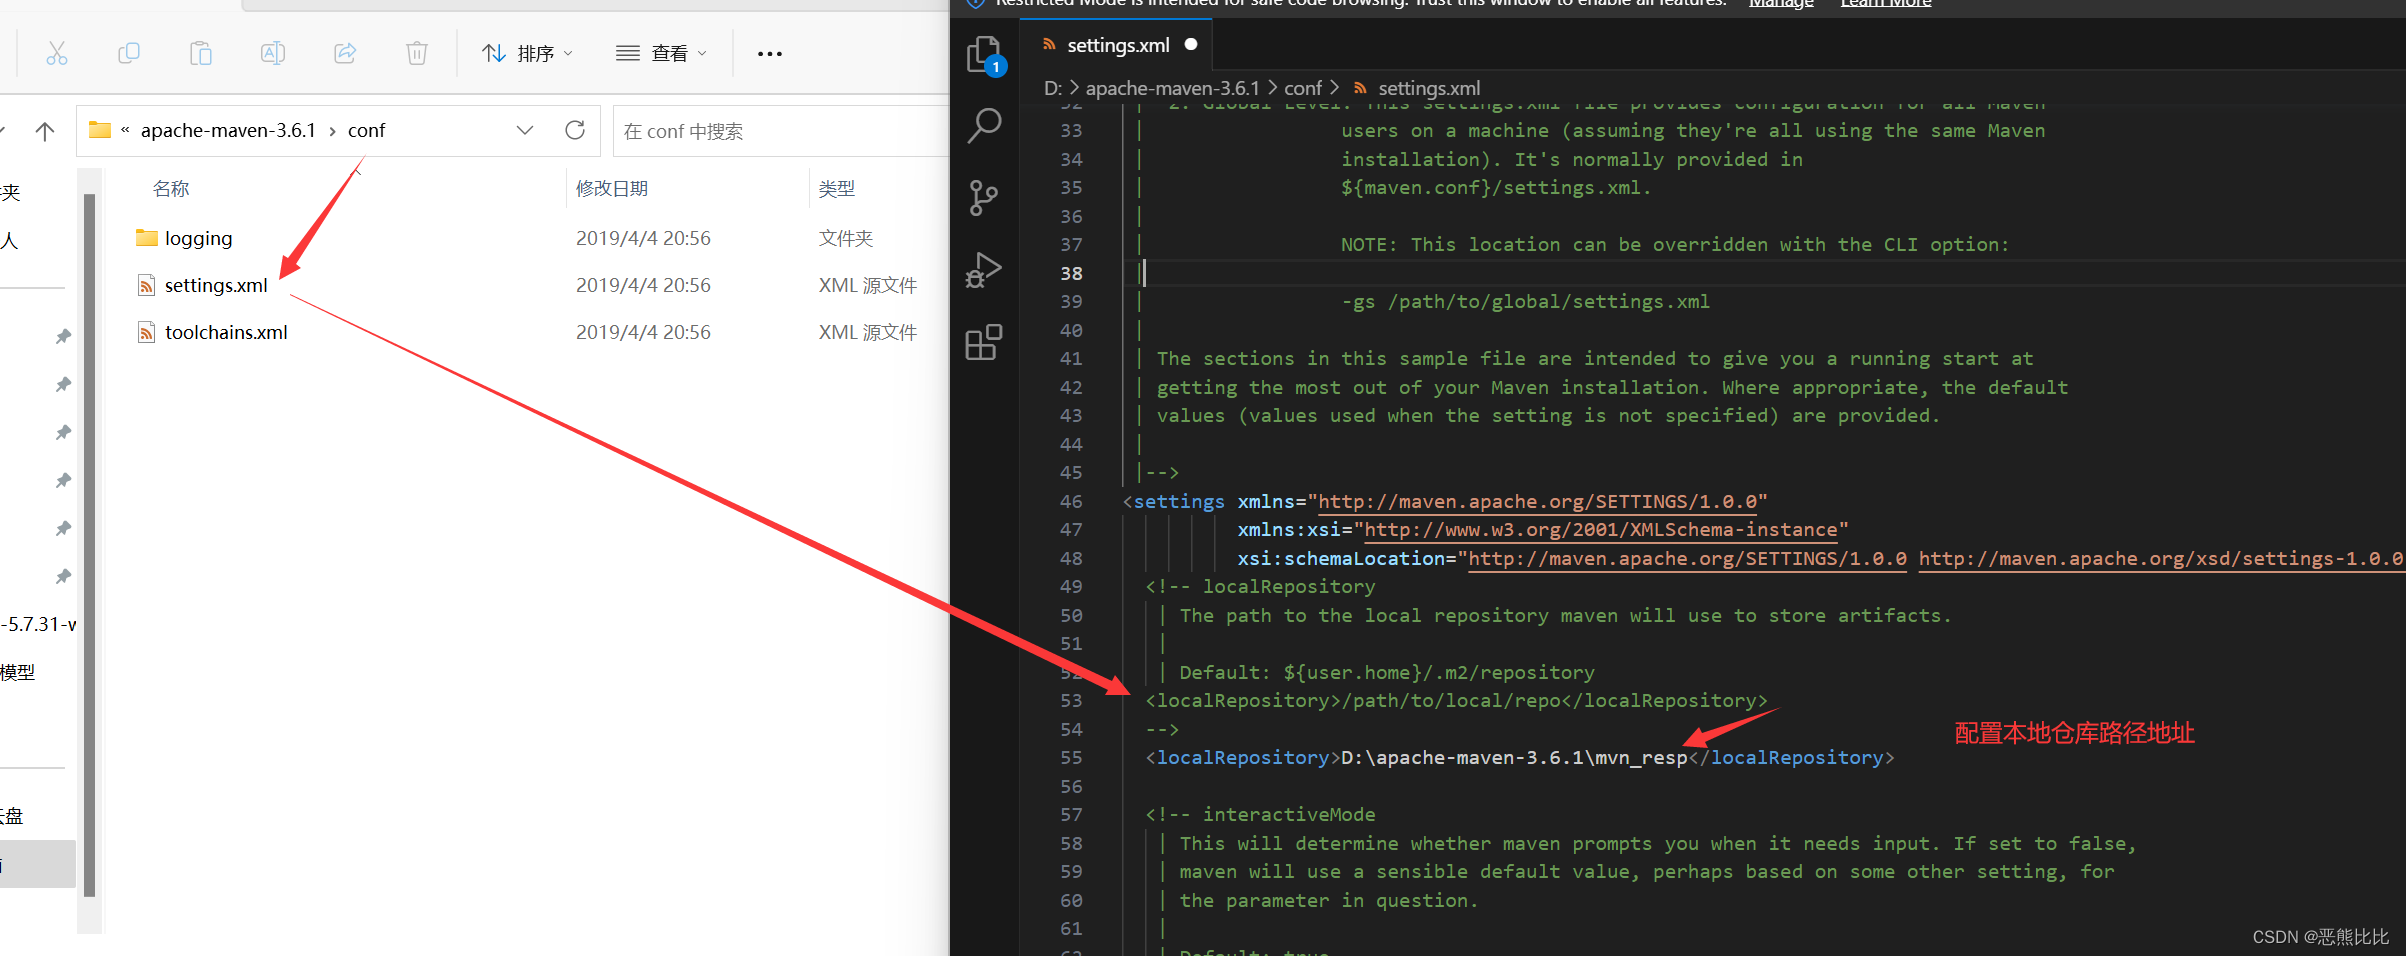Click the Explorer navigation pane scrollbar
This screenshot has height=956, width=2406.
90,545
